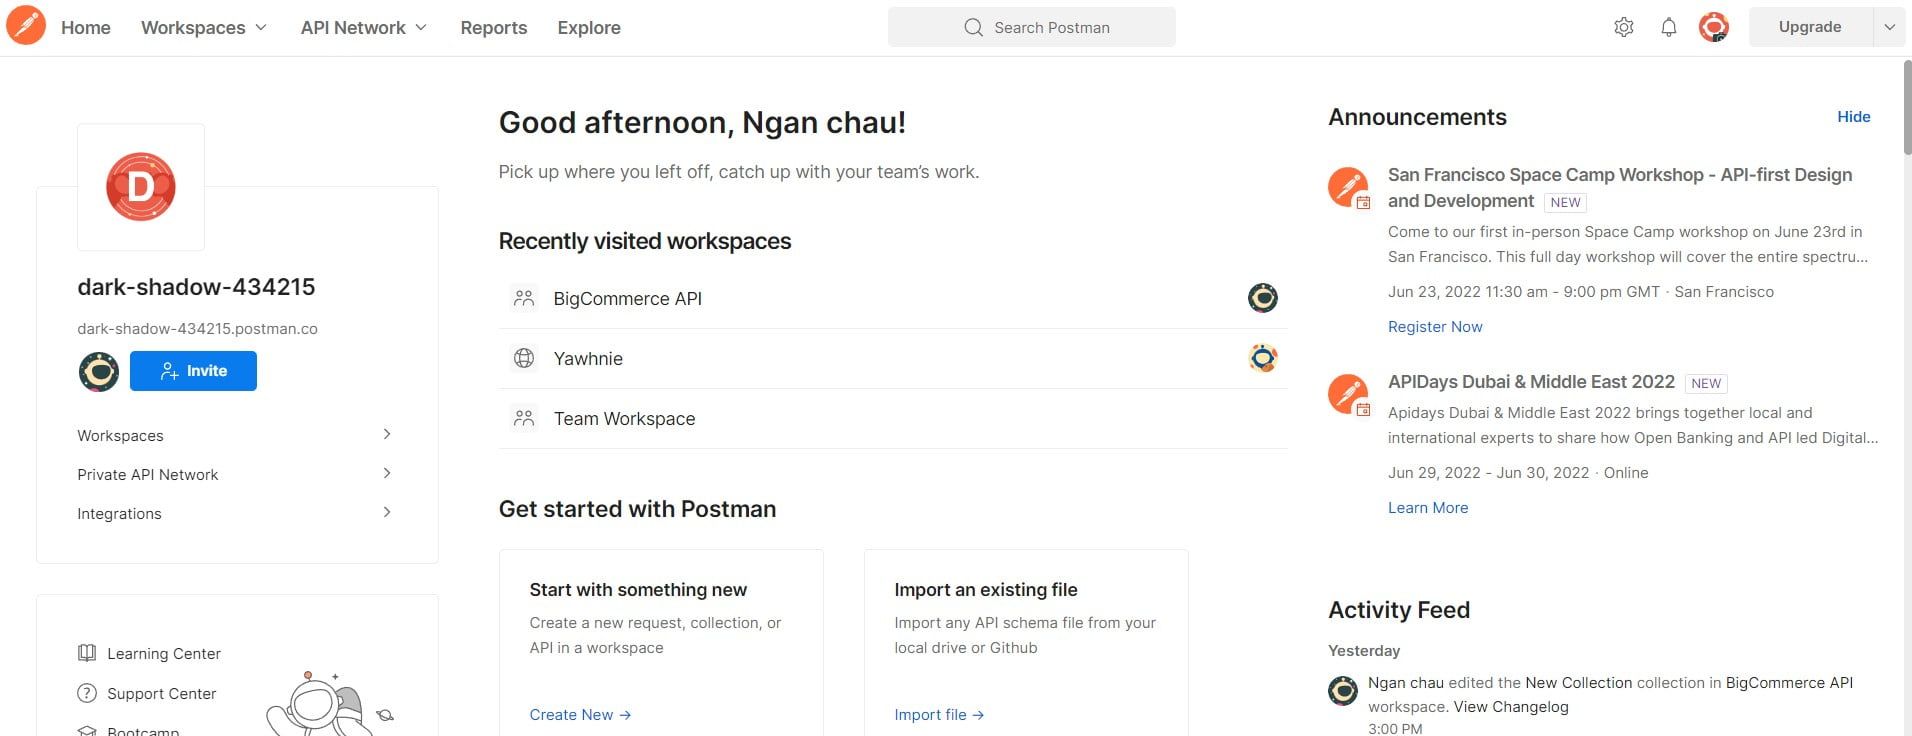Click the Create New link

[x=580, y=715]
